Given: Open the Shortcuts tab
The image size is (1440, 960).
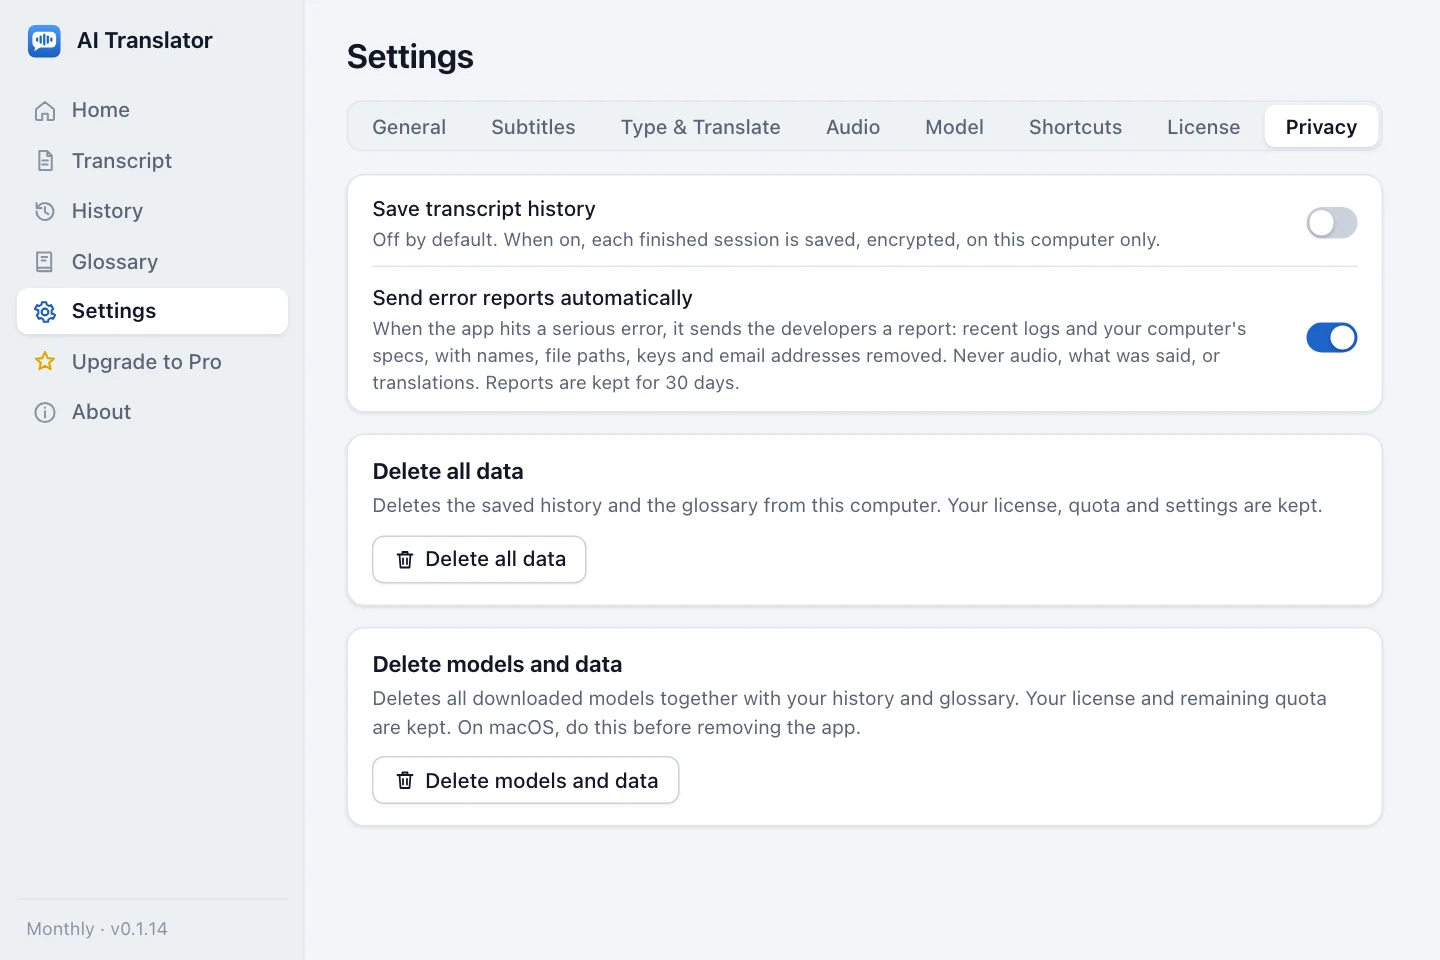Looking at the screenshot, I should [x=1075, y=127].
